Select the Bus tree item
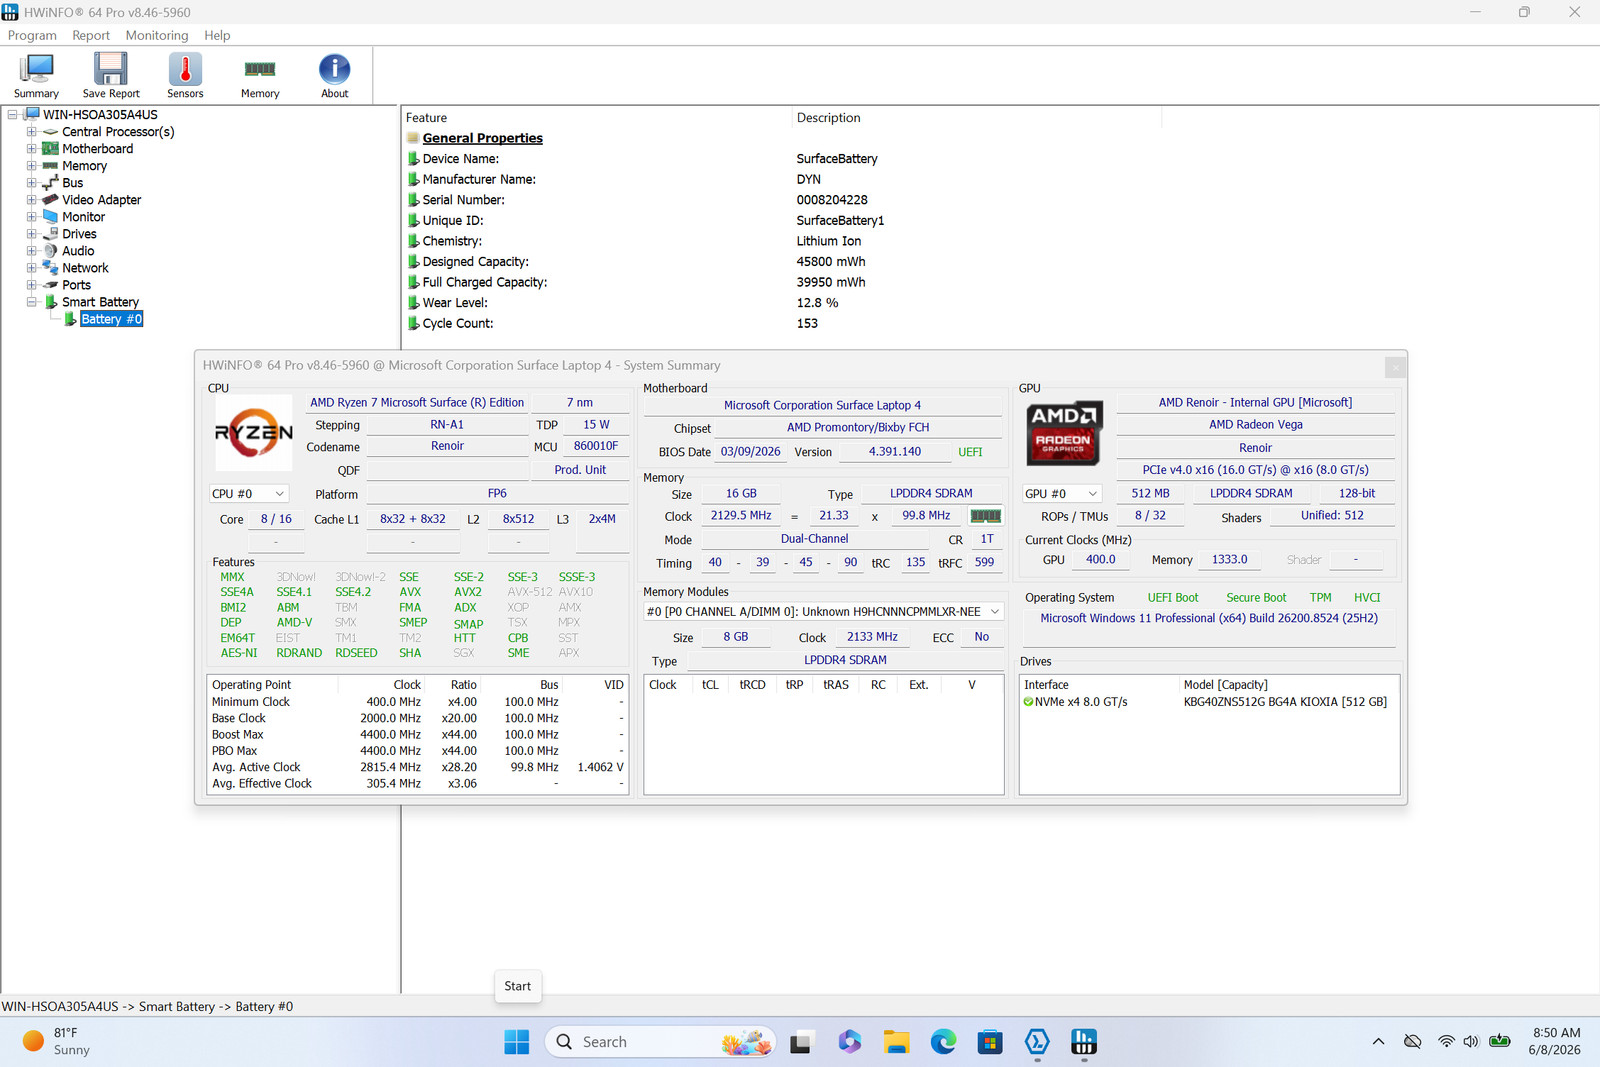The image size is (1600, 1067). (73, 183)
